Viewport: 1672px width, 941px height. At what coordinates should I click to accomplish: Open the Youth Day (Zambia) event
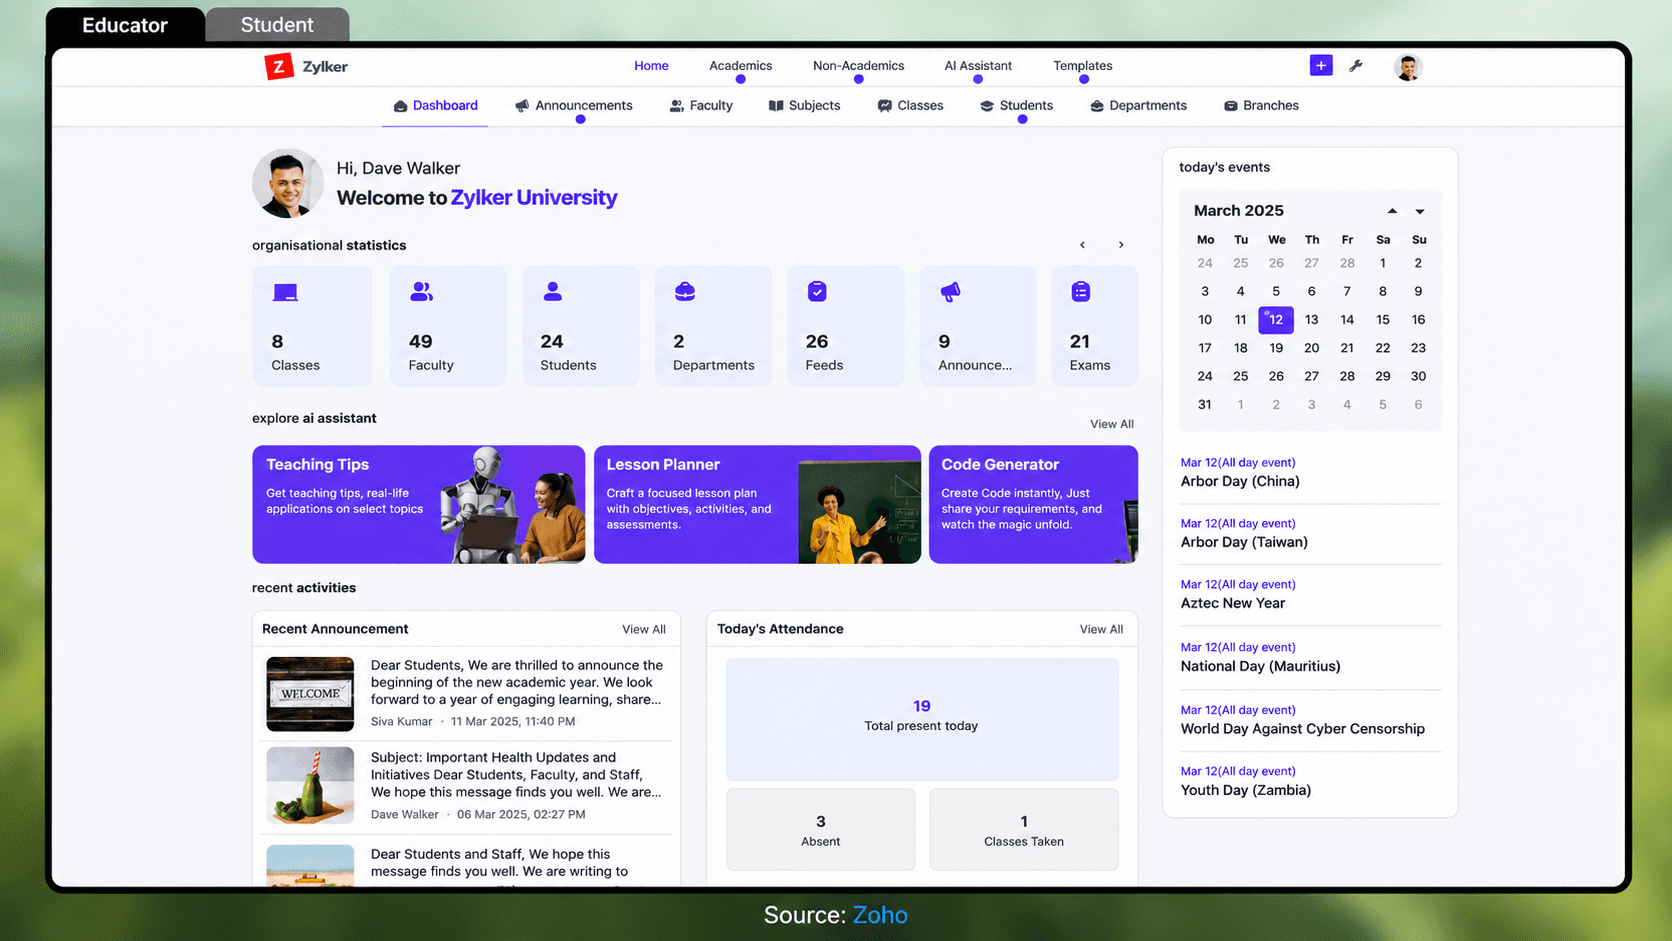[1246, 790]
